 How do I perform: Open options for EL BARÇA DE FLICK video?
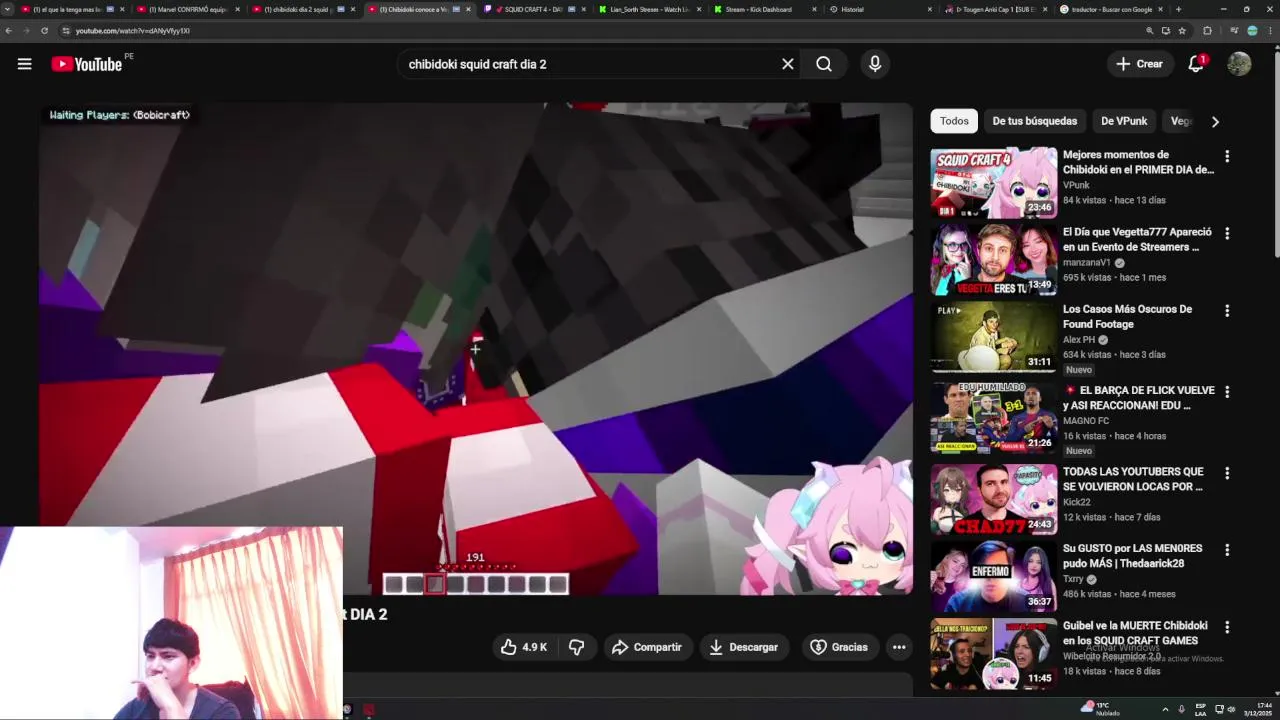click(x=1227, y=391)
